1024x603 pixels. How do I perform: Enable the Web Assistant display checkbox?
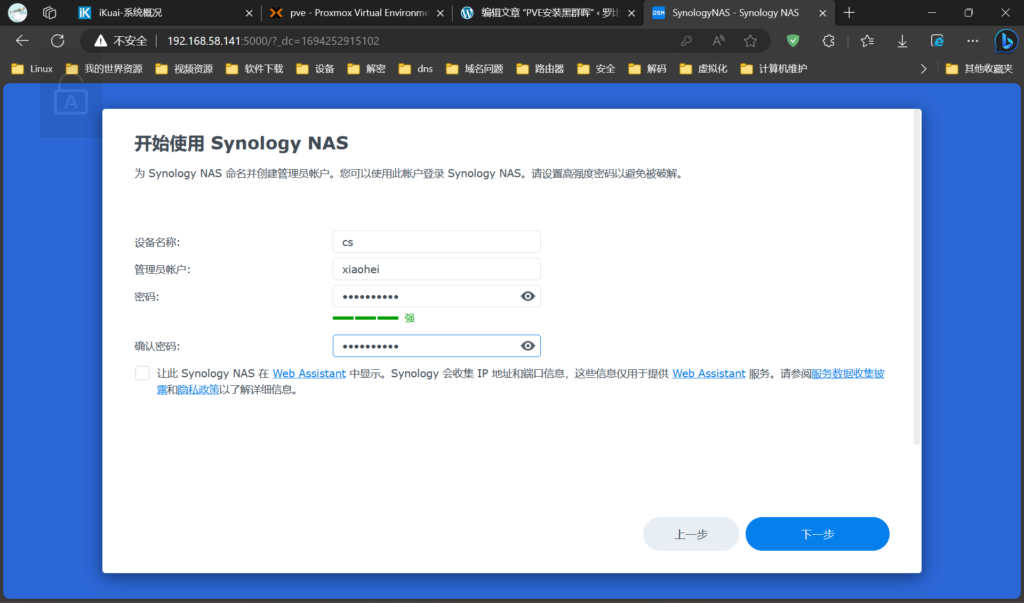[141, 373]
